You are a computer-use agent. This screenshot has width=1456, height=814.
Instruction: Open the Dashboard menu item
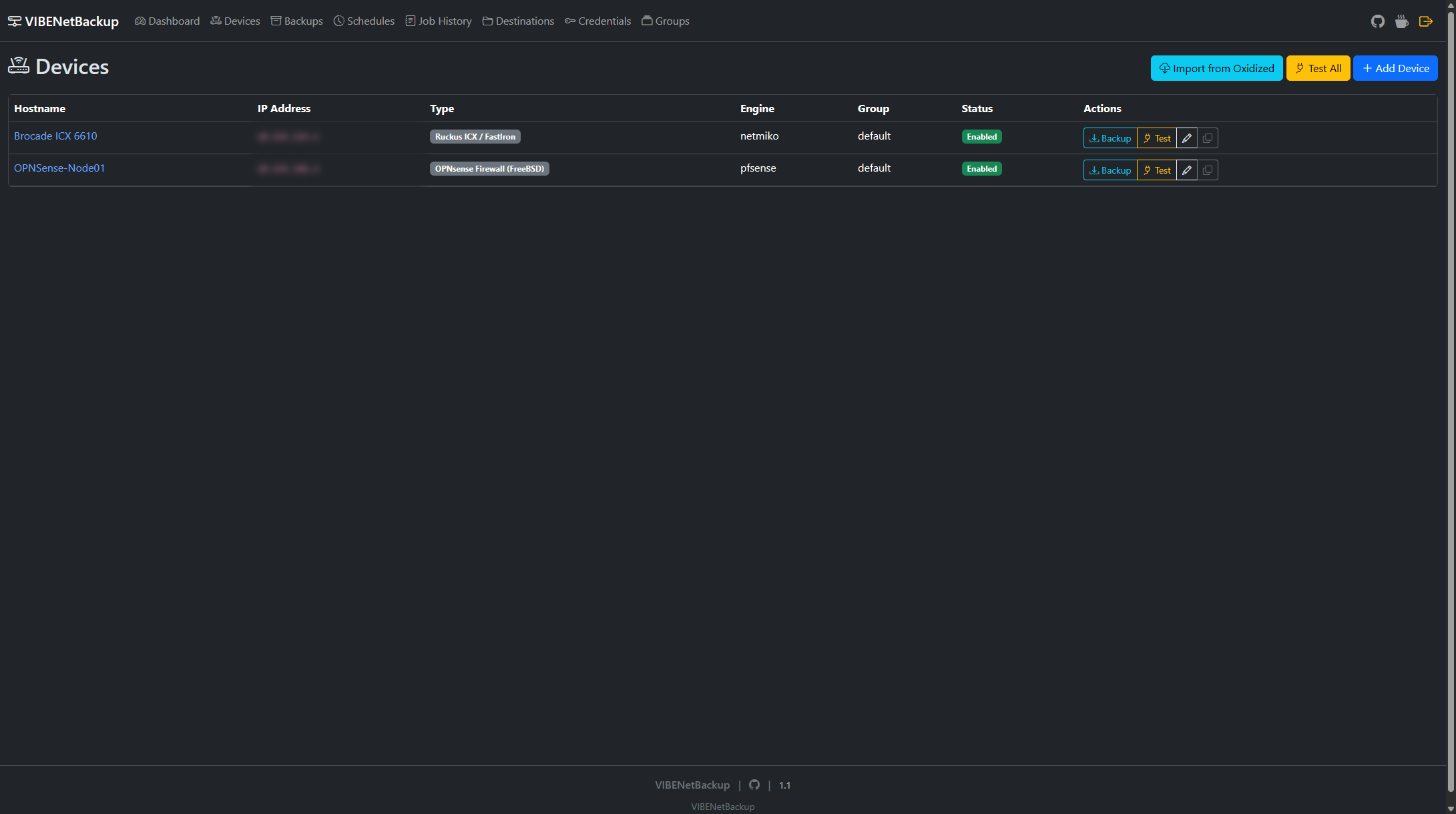[x=167, y=21]
